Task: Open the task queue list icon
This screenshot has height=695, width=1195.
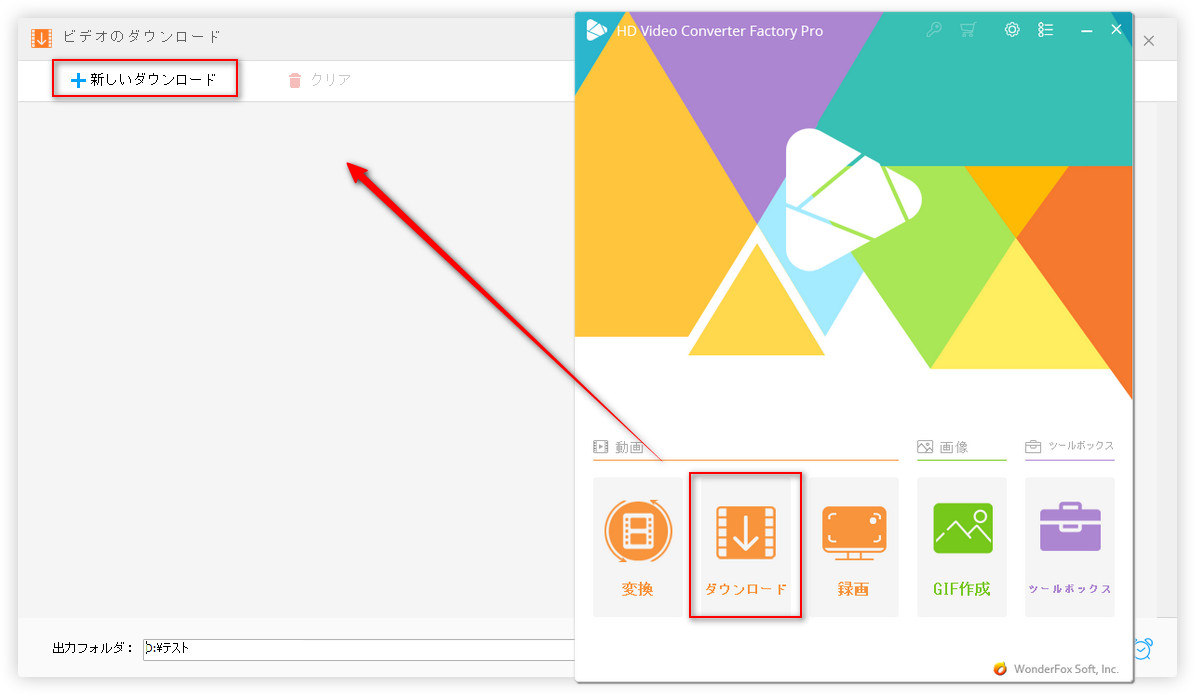Action: [1045, 30]
